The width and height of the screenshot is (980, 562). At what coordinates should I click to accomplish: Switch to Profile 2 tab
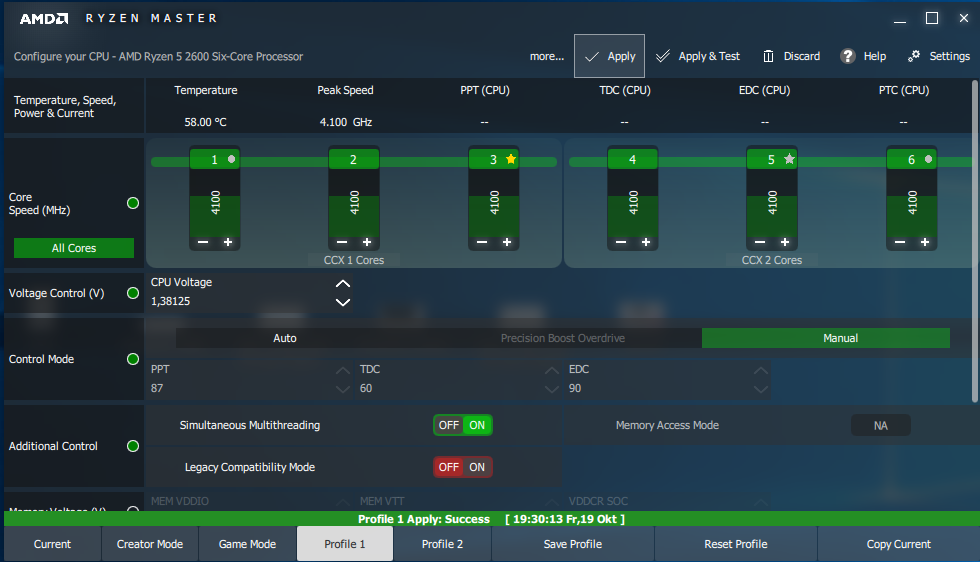tap(442, 544)
